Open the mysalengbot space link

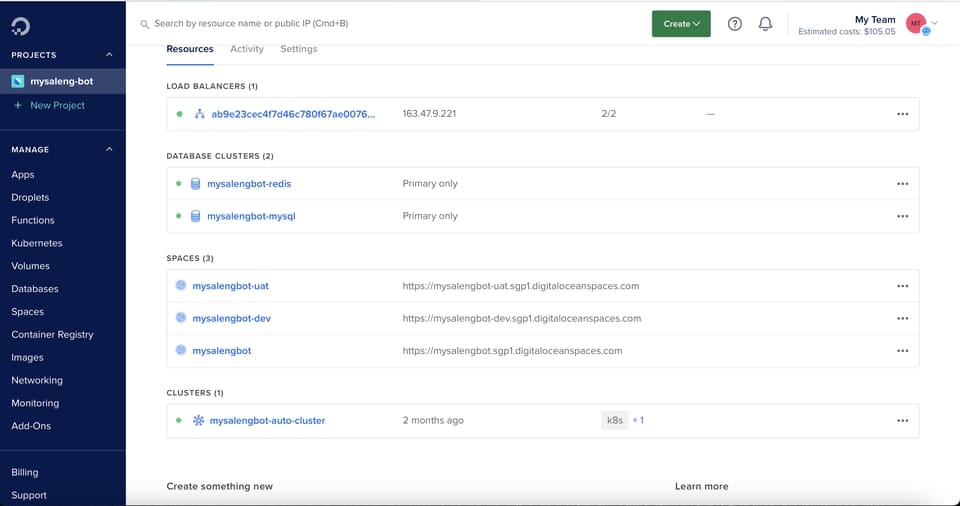[x=222, y=351]
